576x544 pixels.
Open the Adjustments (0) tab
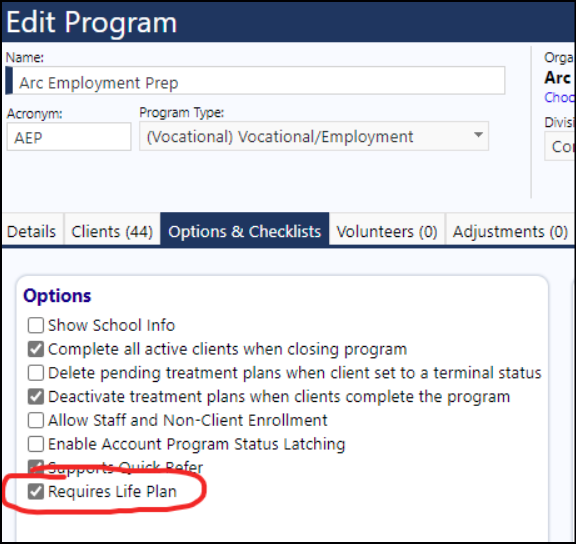tap(510, 231)
